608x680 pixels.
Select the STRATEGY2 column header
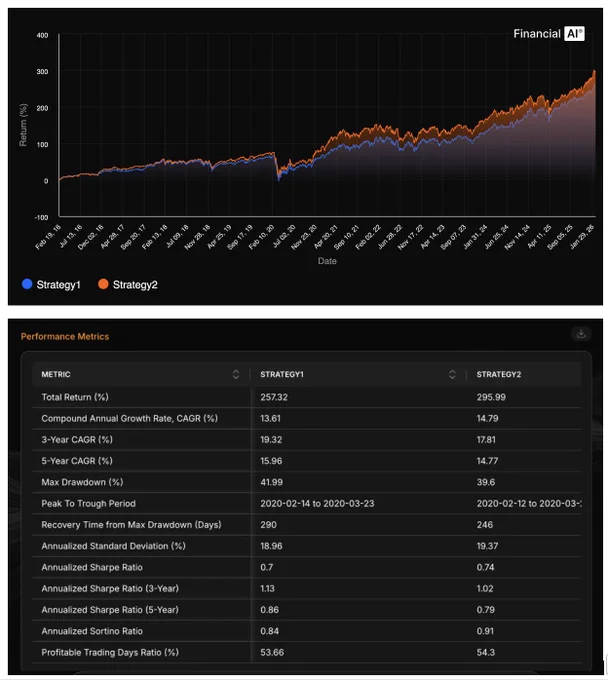499,374
